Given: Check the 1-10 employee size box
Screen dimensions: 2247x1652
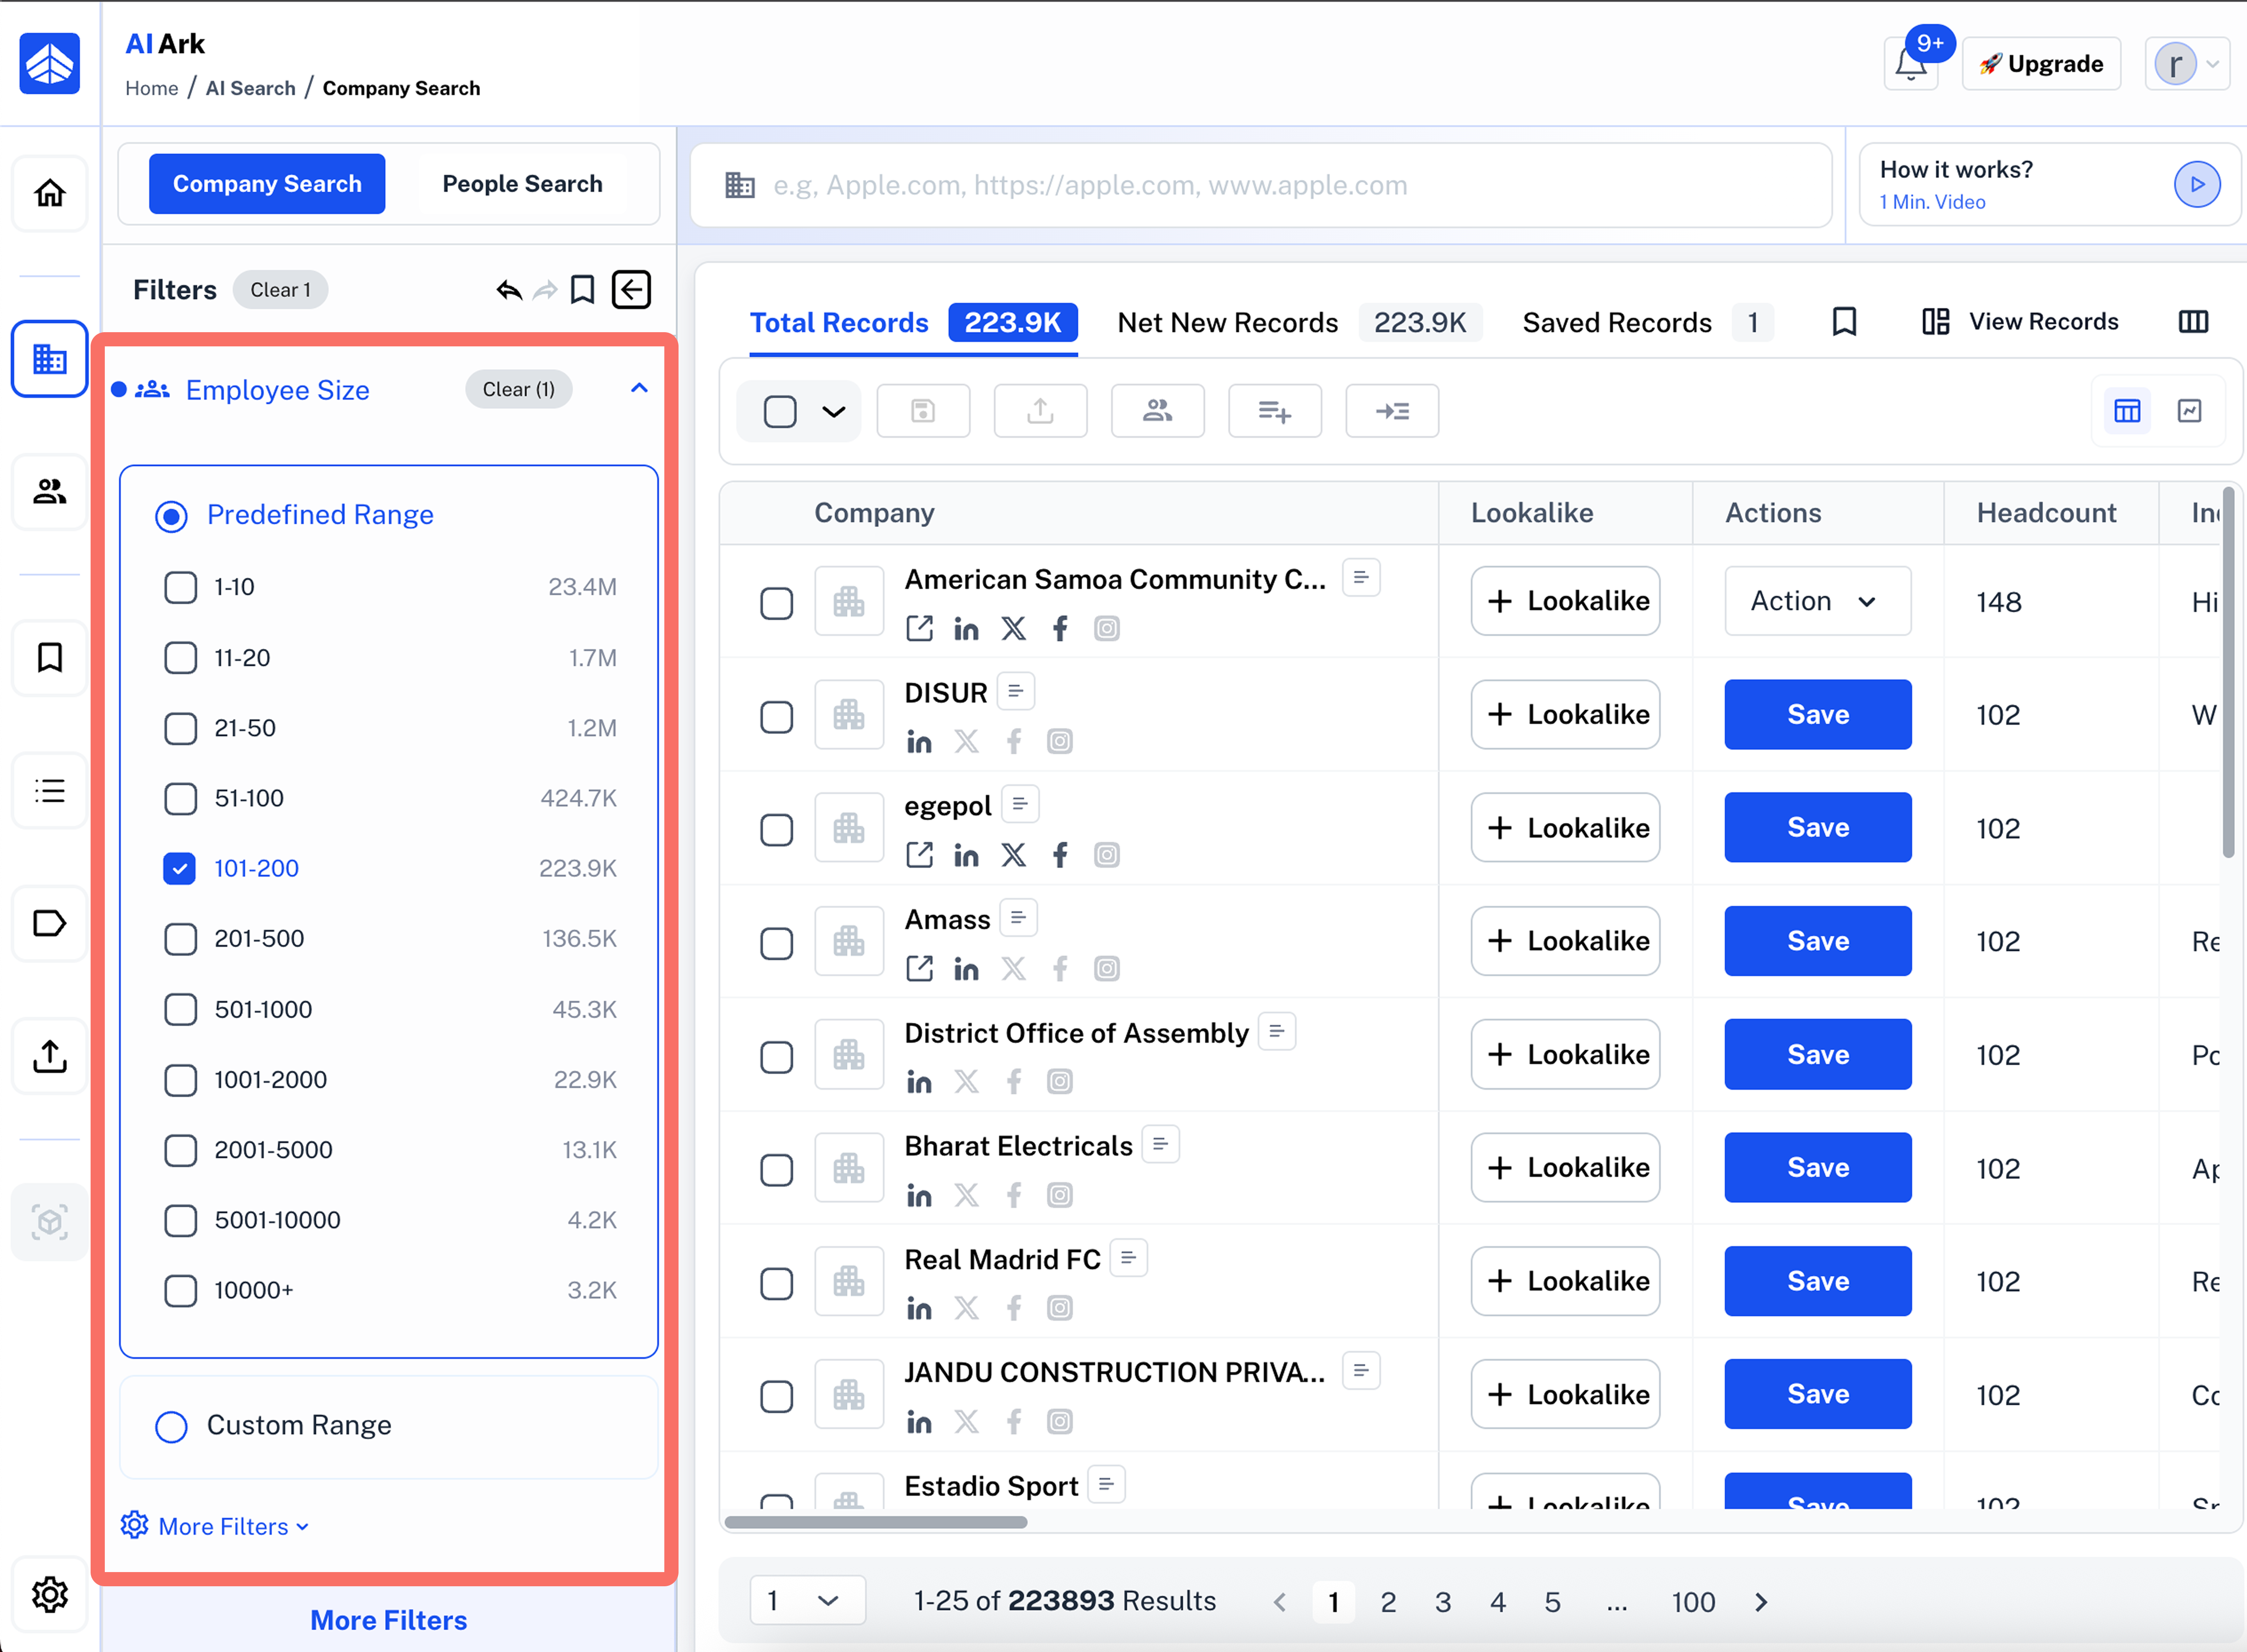Looking at the screenshot, I should [180, 587].
